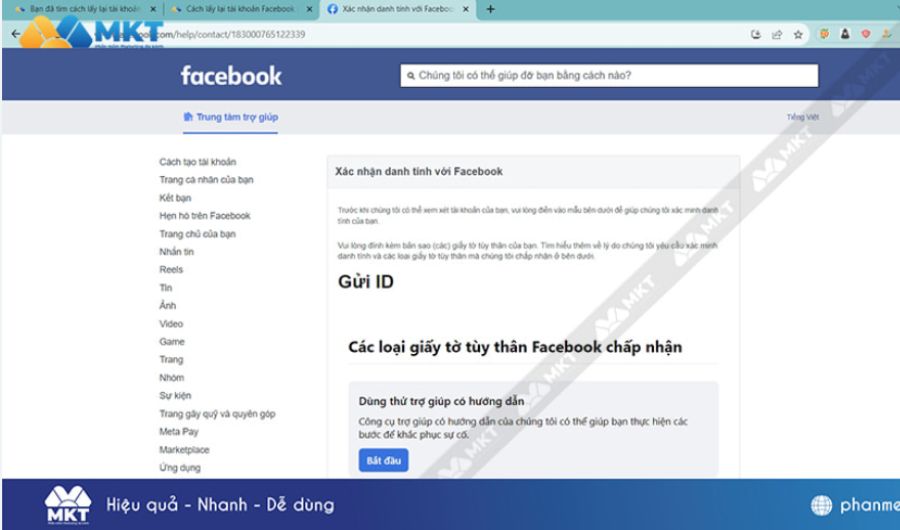This screenshot has height=530, width=900.
Task: Open 'Nhắn tin' help topic
Action: 176,252
